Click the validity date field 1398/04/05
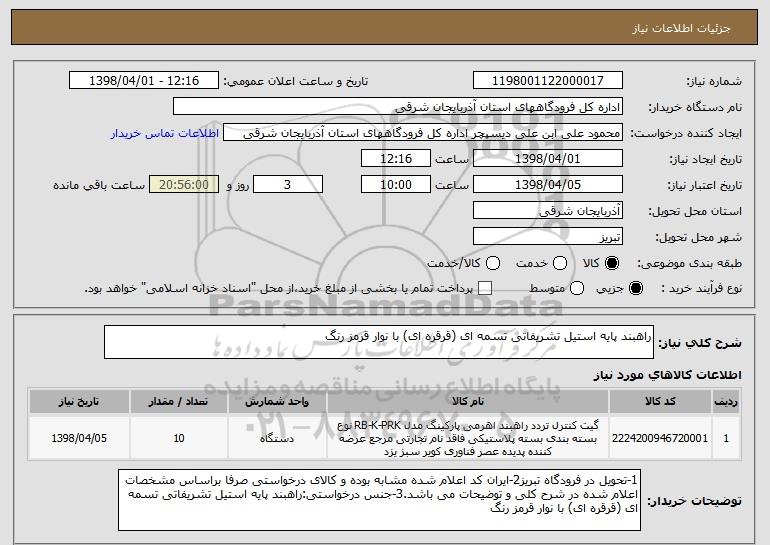Screen dimensions: 770x545 548,185
